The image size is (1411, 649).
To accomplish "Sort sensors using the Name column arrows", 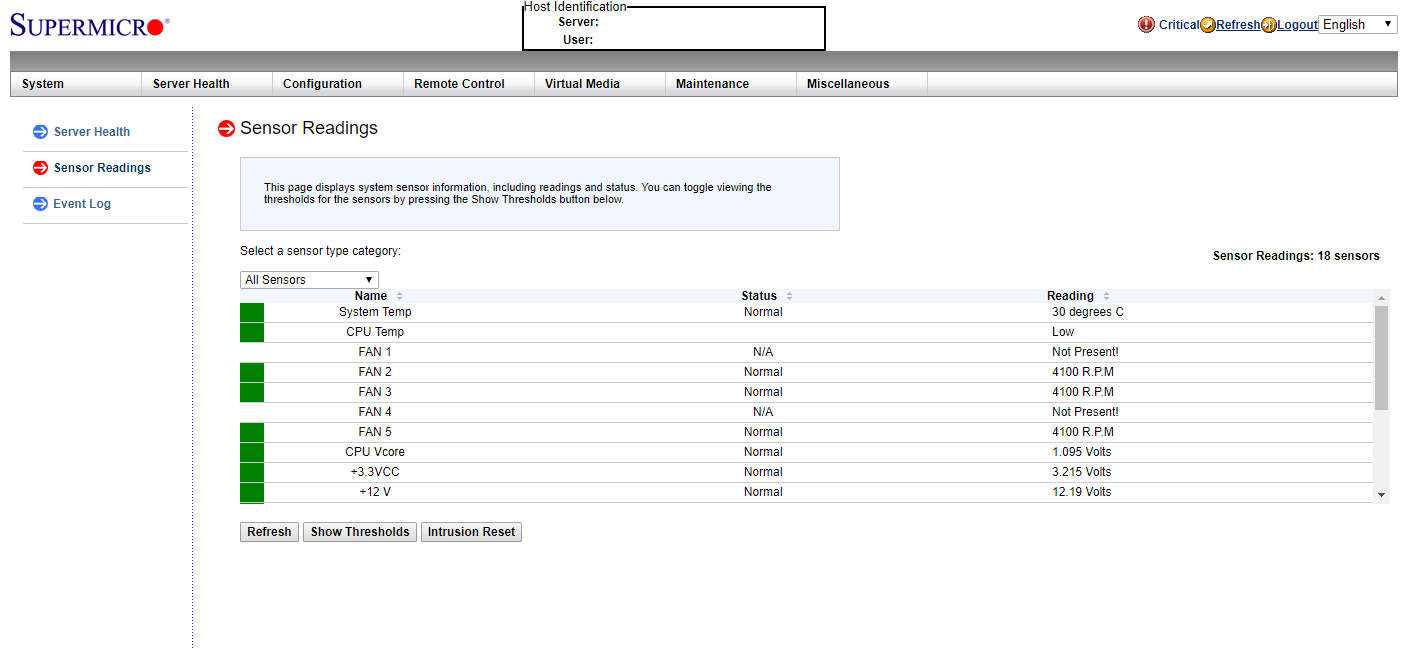I will point(399,296).
